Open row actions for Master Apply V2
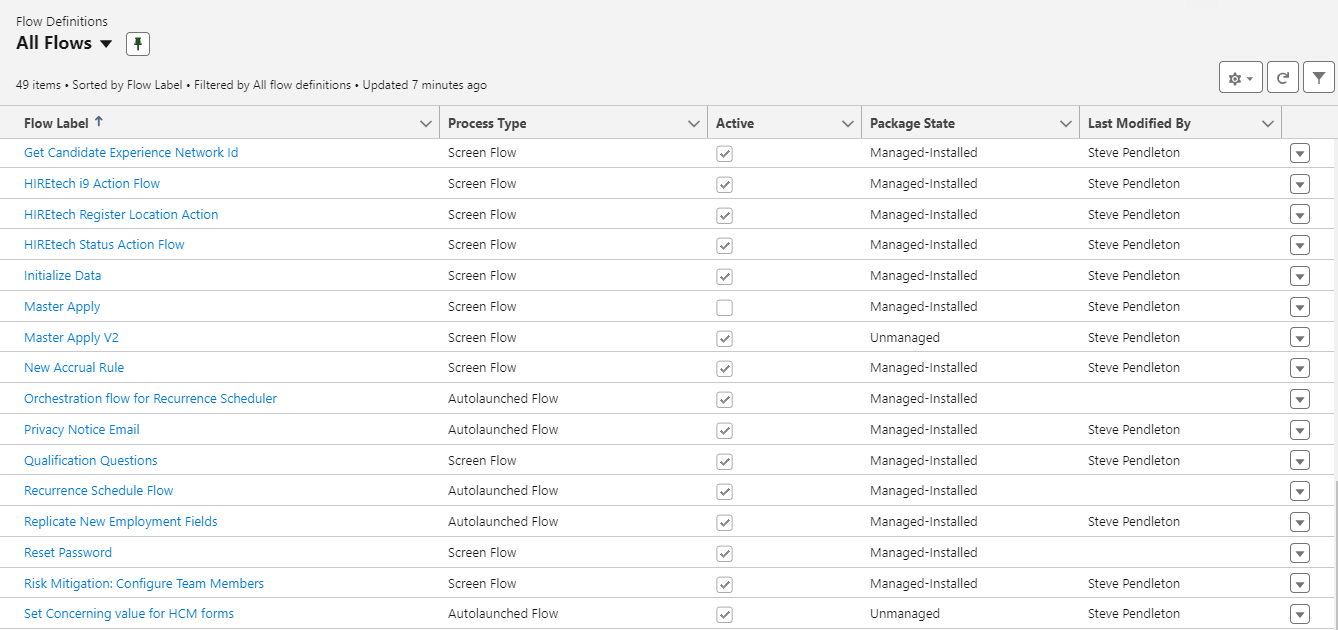 click(x=1299, y=338)
